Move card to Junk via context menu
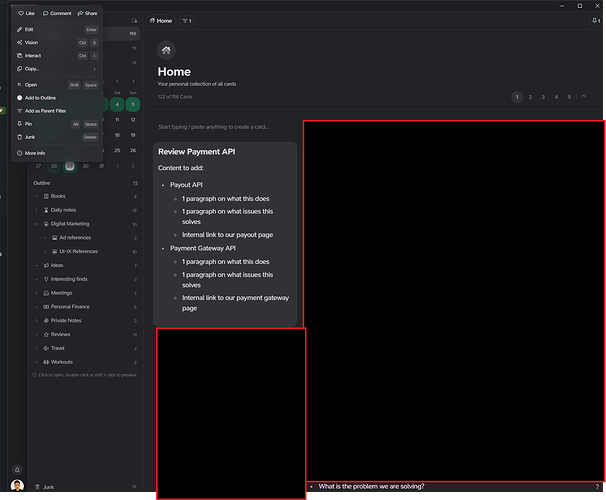 point(57,137)
